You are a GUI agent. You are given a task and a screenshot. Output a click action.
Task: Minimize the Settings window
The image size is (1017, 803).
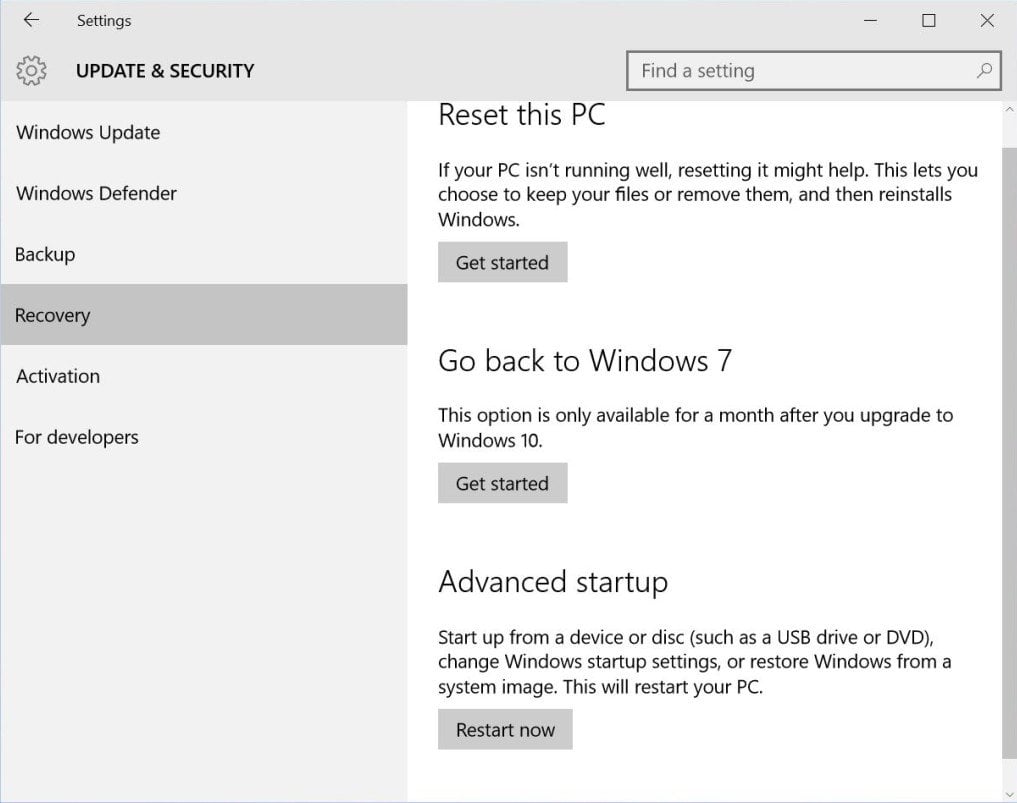pos(870,20)
